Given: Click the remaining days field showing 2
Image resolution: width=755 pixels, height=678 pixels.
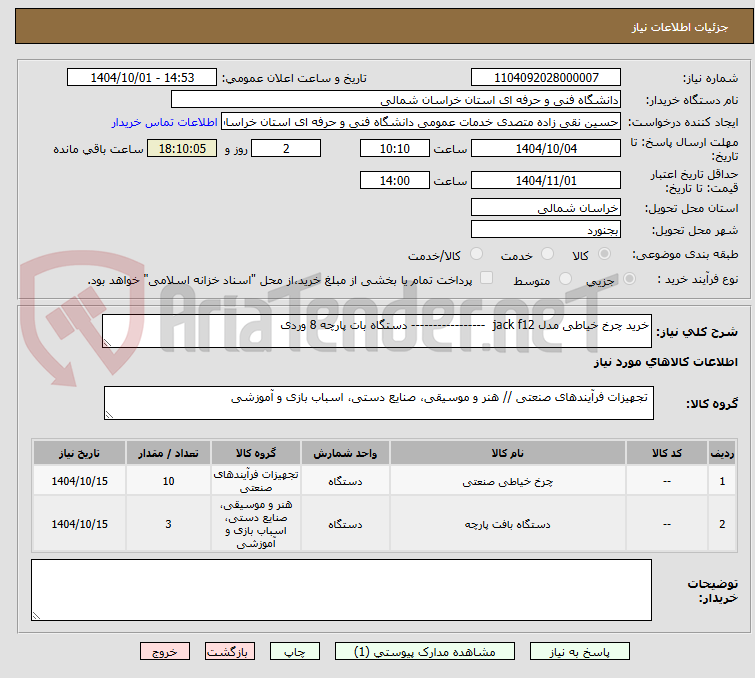Looking at the screenshot, I should pyautogui.click(x=286, y=148).
